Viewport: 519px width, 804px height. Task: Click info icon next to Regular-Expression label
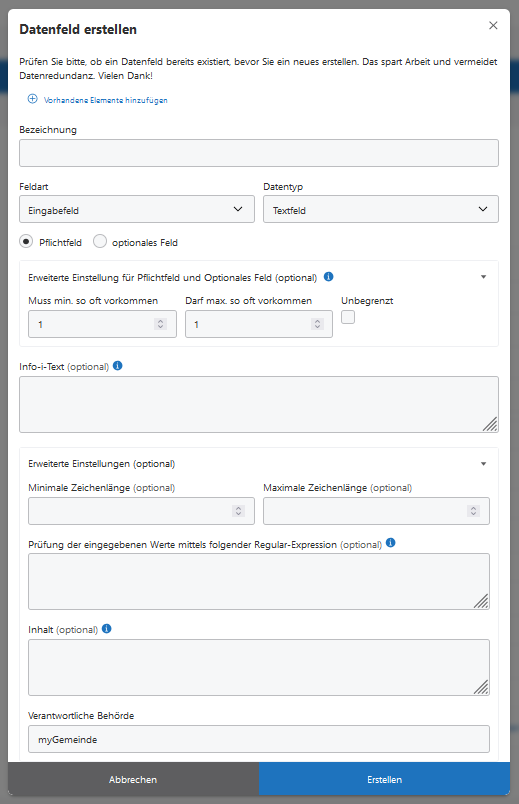391,543
